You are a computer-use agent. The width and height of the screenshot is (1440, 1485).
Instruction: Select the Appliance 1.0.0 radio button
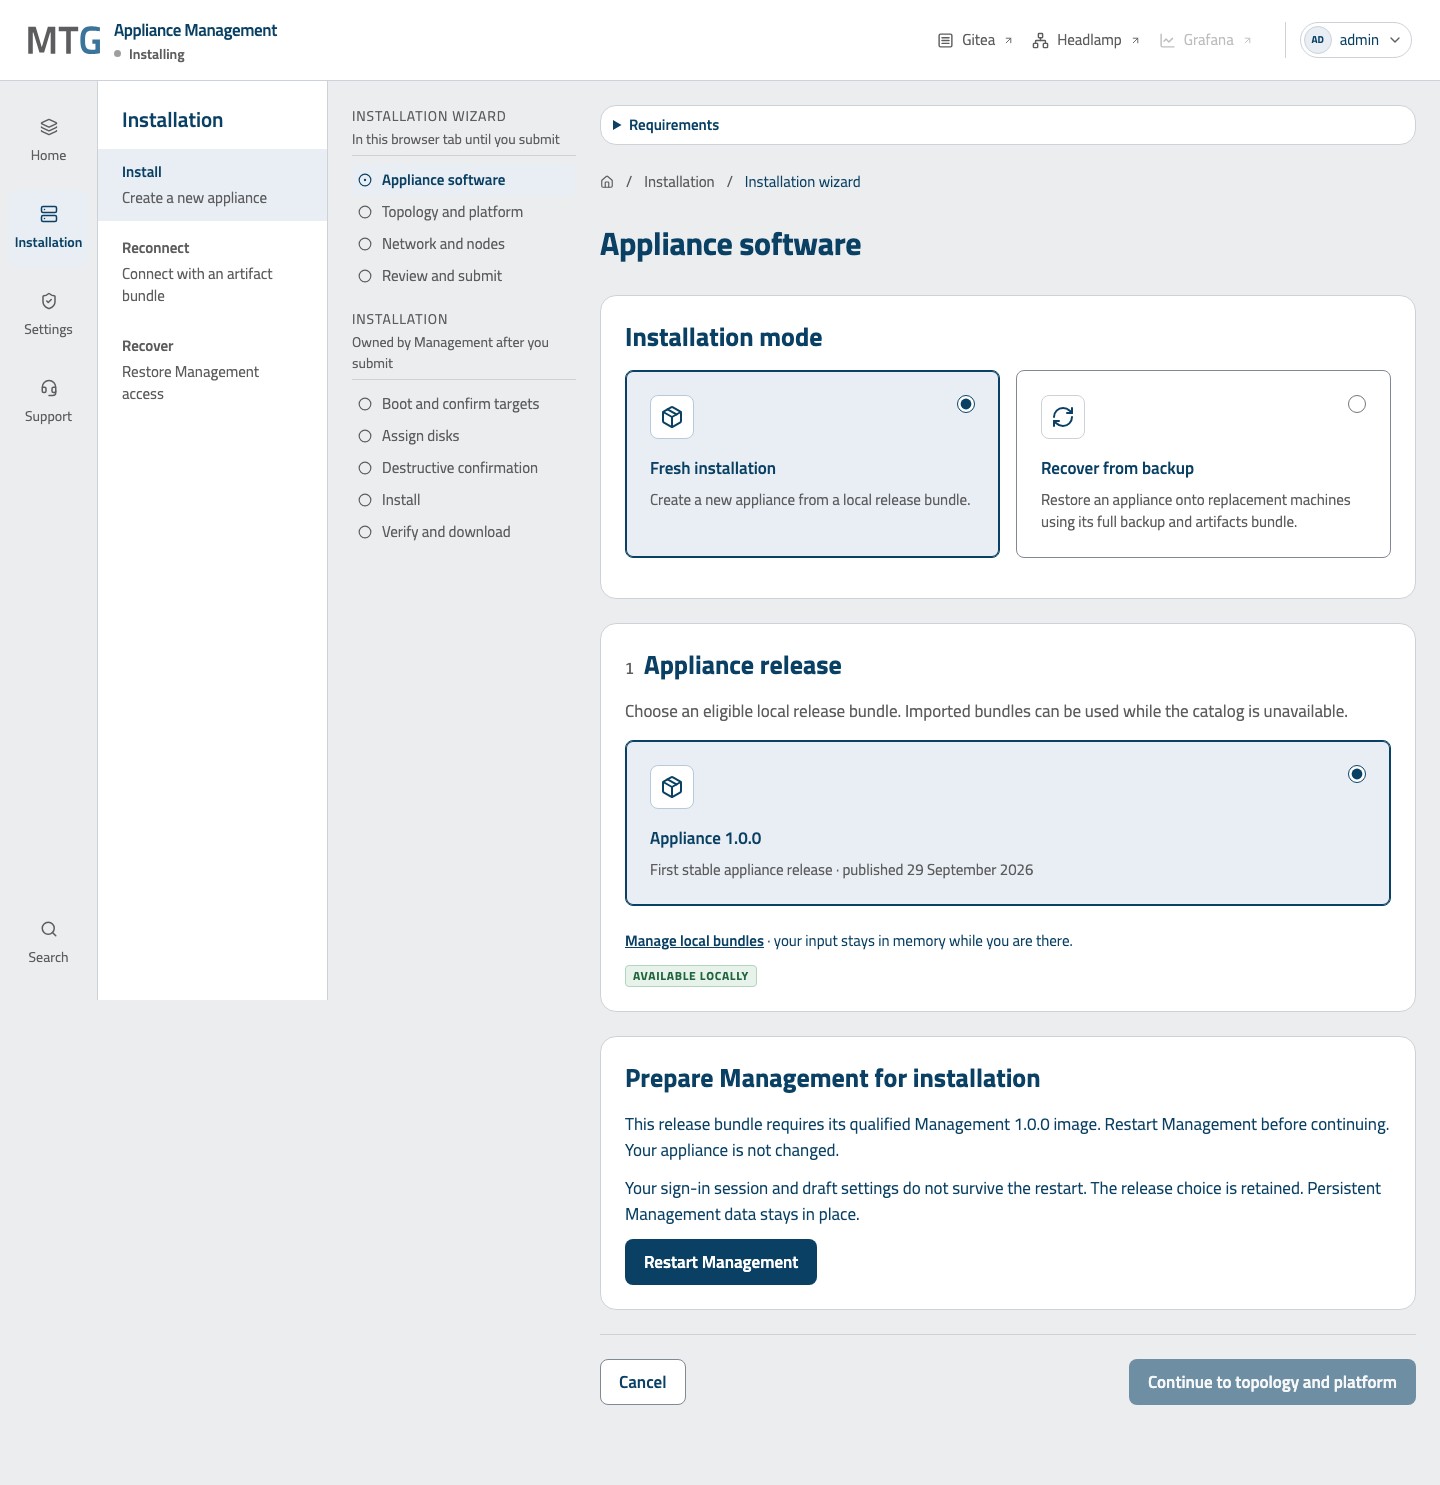[x=1357, y=774]
